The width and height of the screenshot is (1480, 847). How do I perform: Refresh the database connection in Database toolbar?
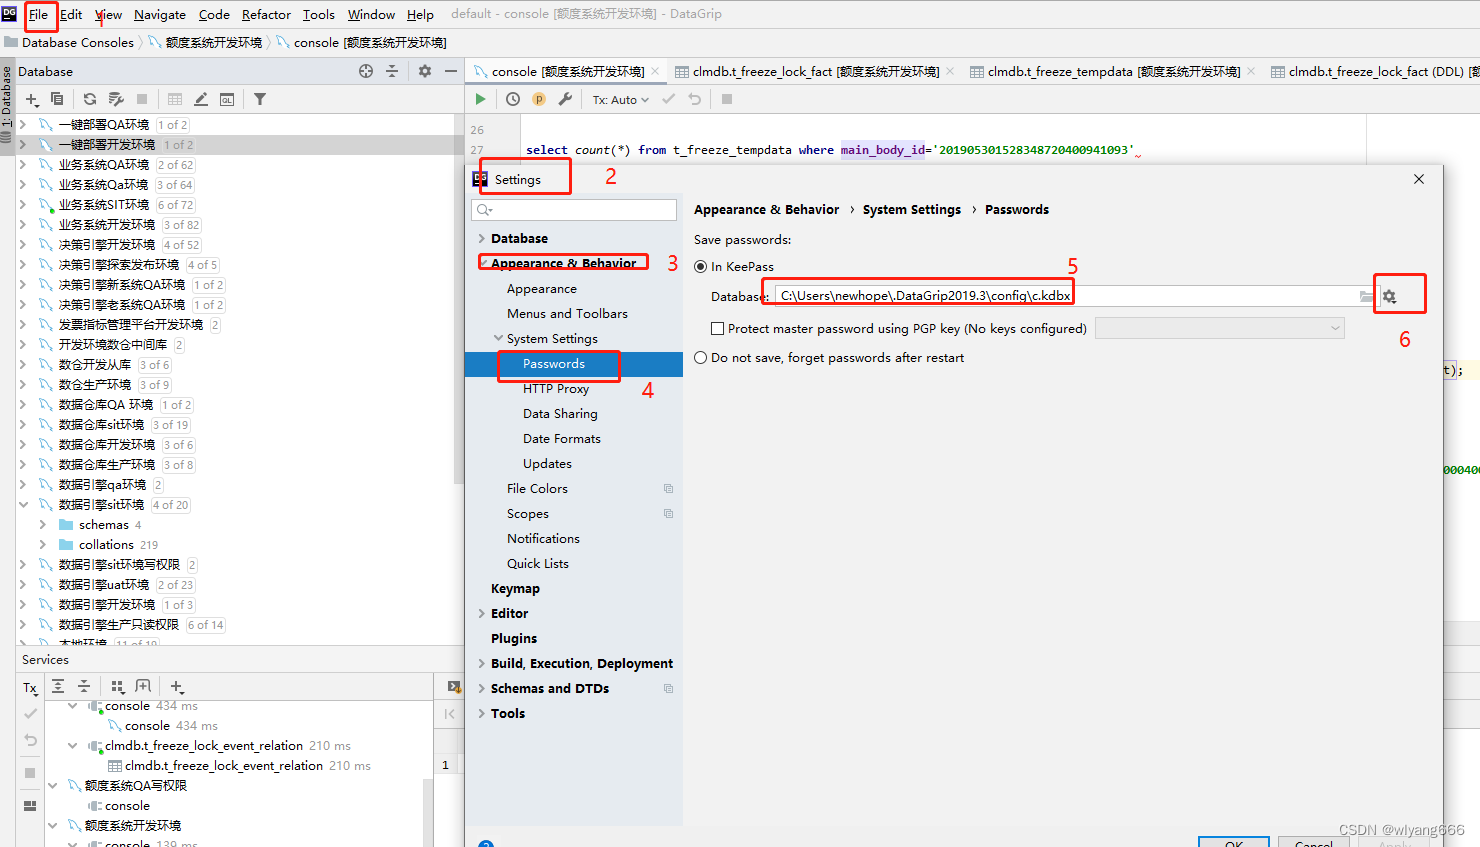click(89, 99)
